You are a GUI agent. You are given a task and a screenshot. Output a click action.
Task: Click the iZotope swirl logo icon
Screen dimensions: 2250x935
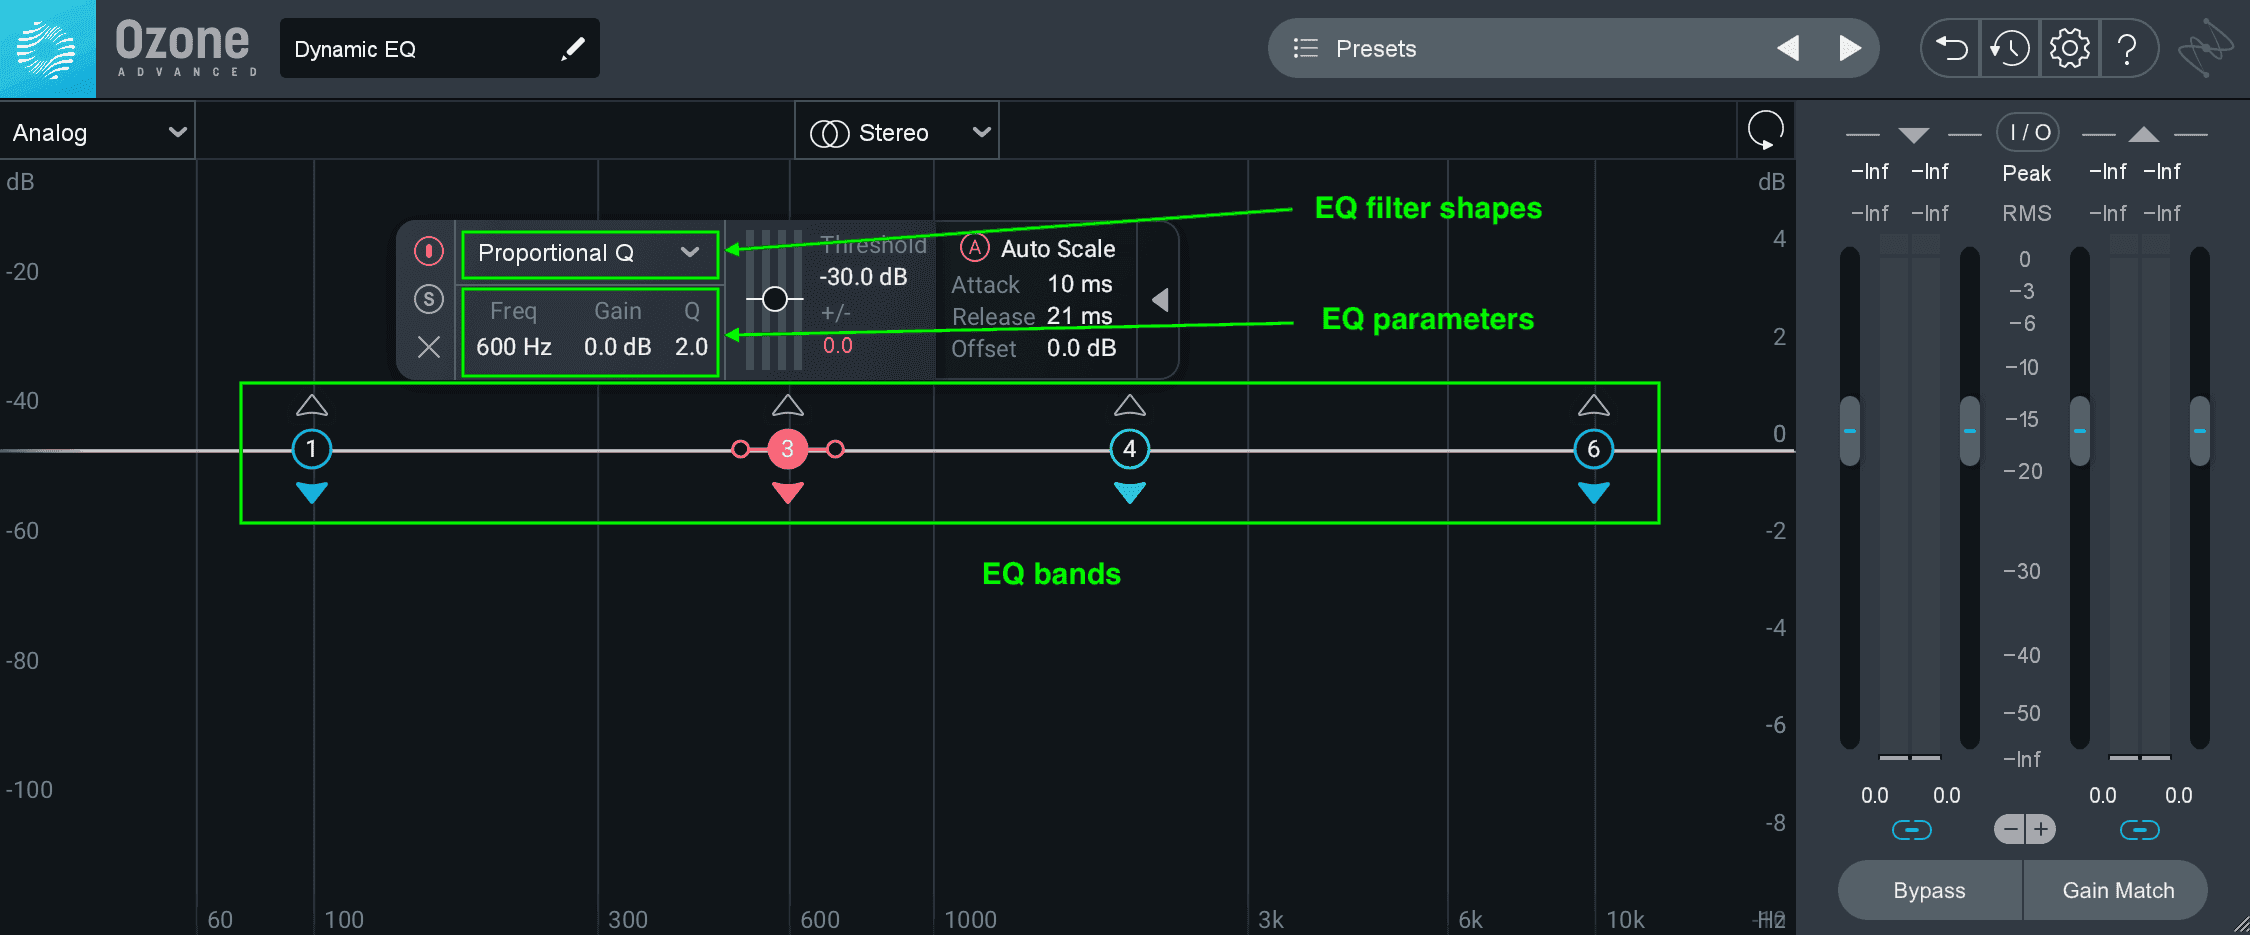tap(2205, 48)
